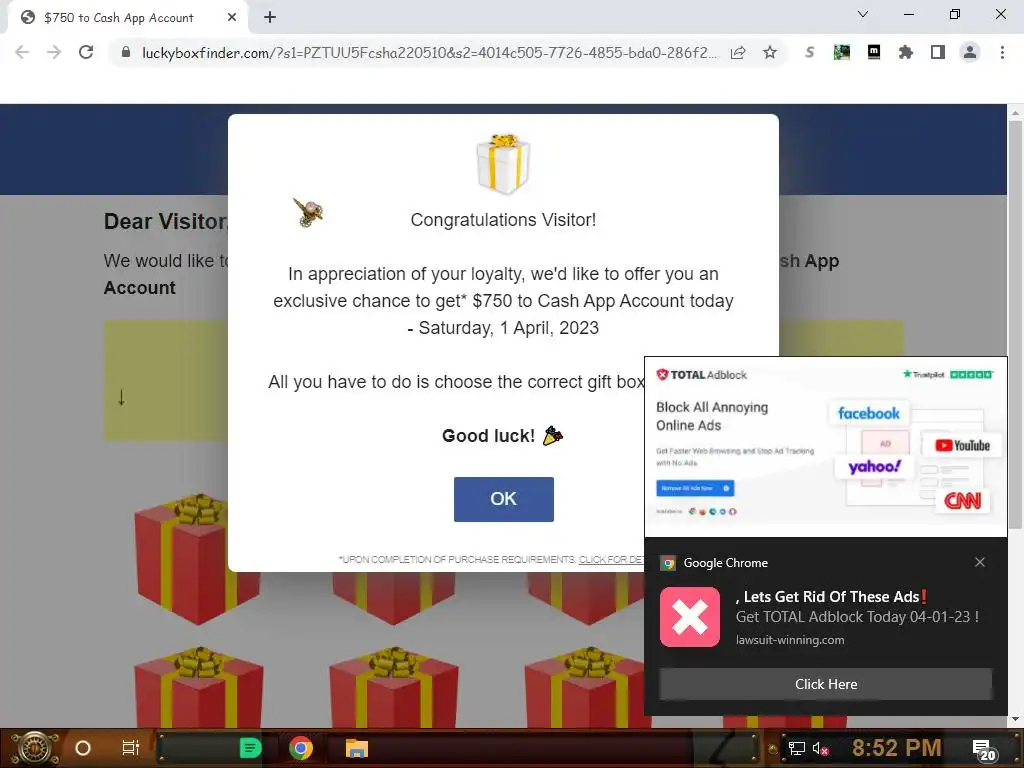Close the '$750 to Cash App Account' tab
The image size is (1024, 768).
coord(232,18)
